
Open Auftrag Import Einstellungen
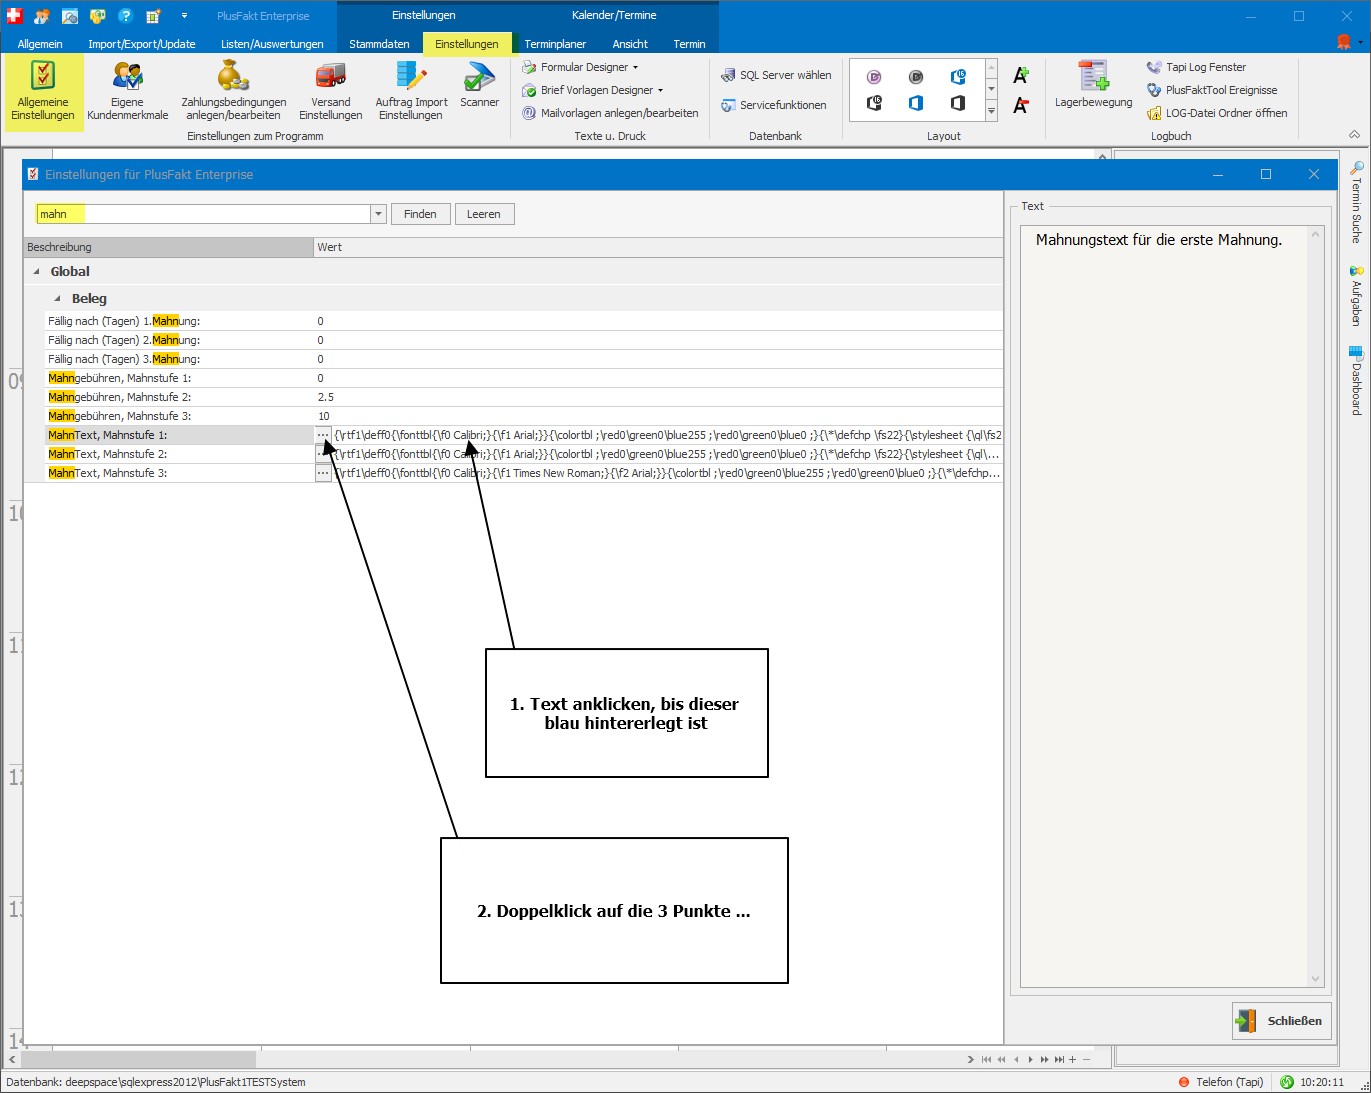tap(411, 91)
